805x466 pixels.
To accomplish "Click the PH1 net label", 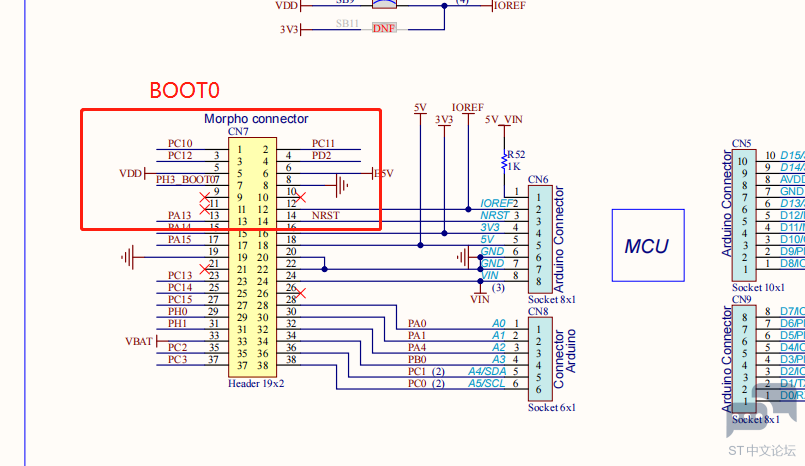I will pyautogui.click(x=178, y=324).
